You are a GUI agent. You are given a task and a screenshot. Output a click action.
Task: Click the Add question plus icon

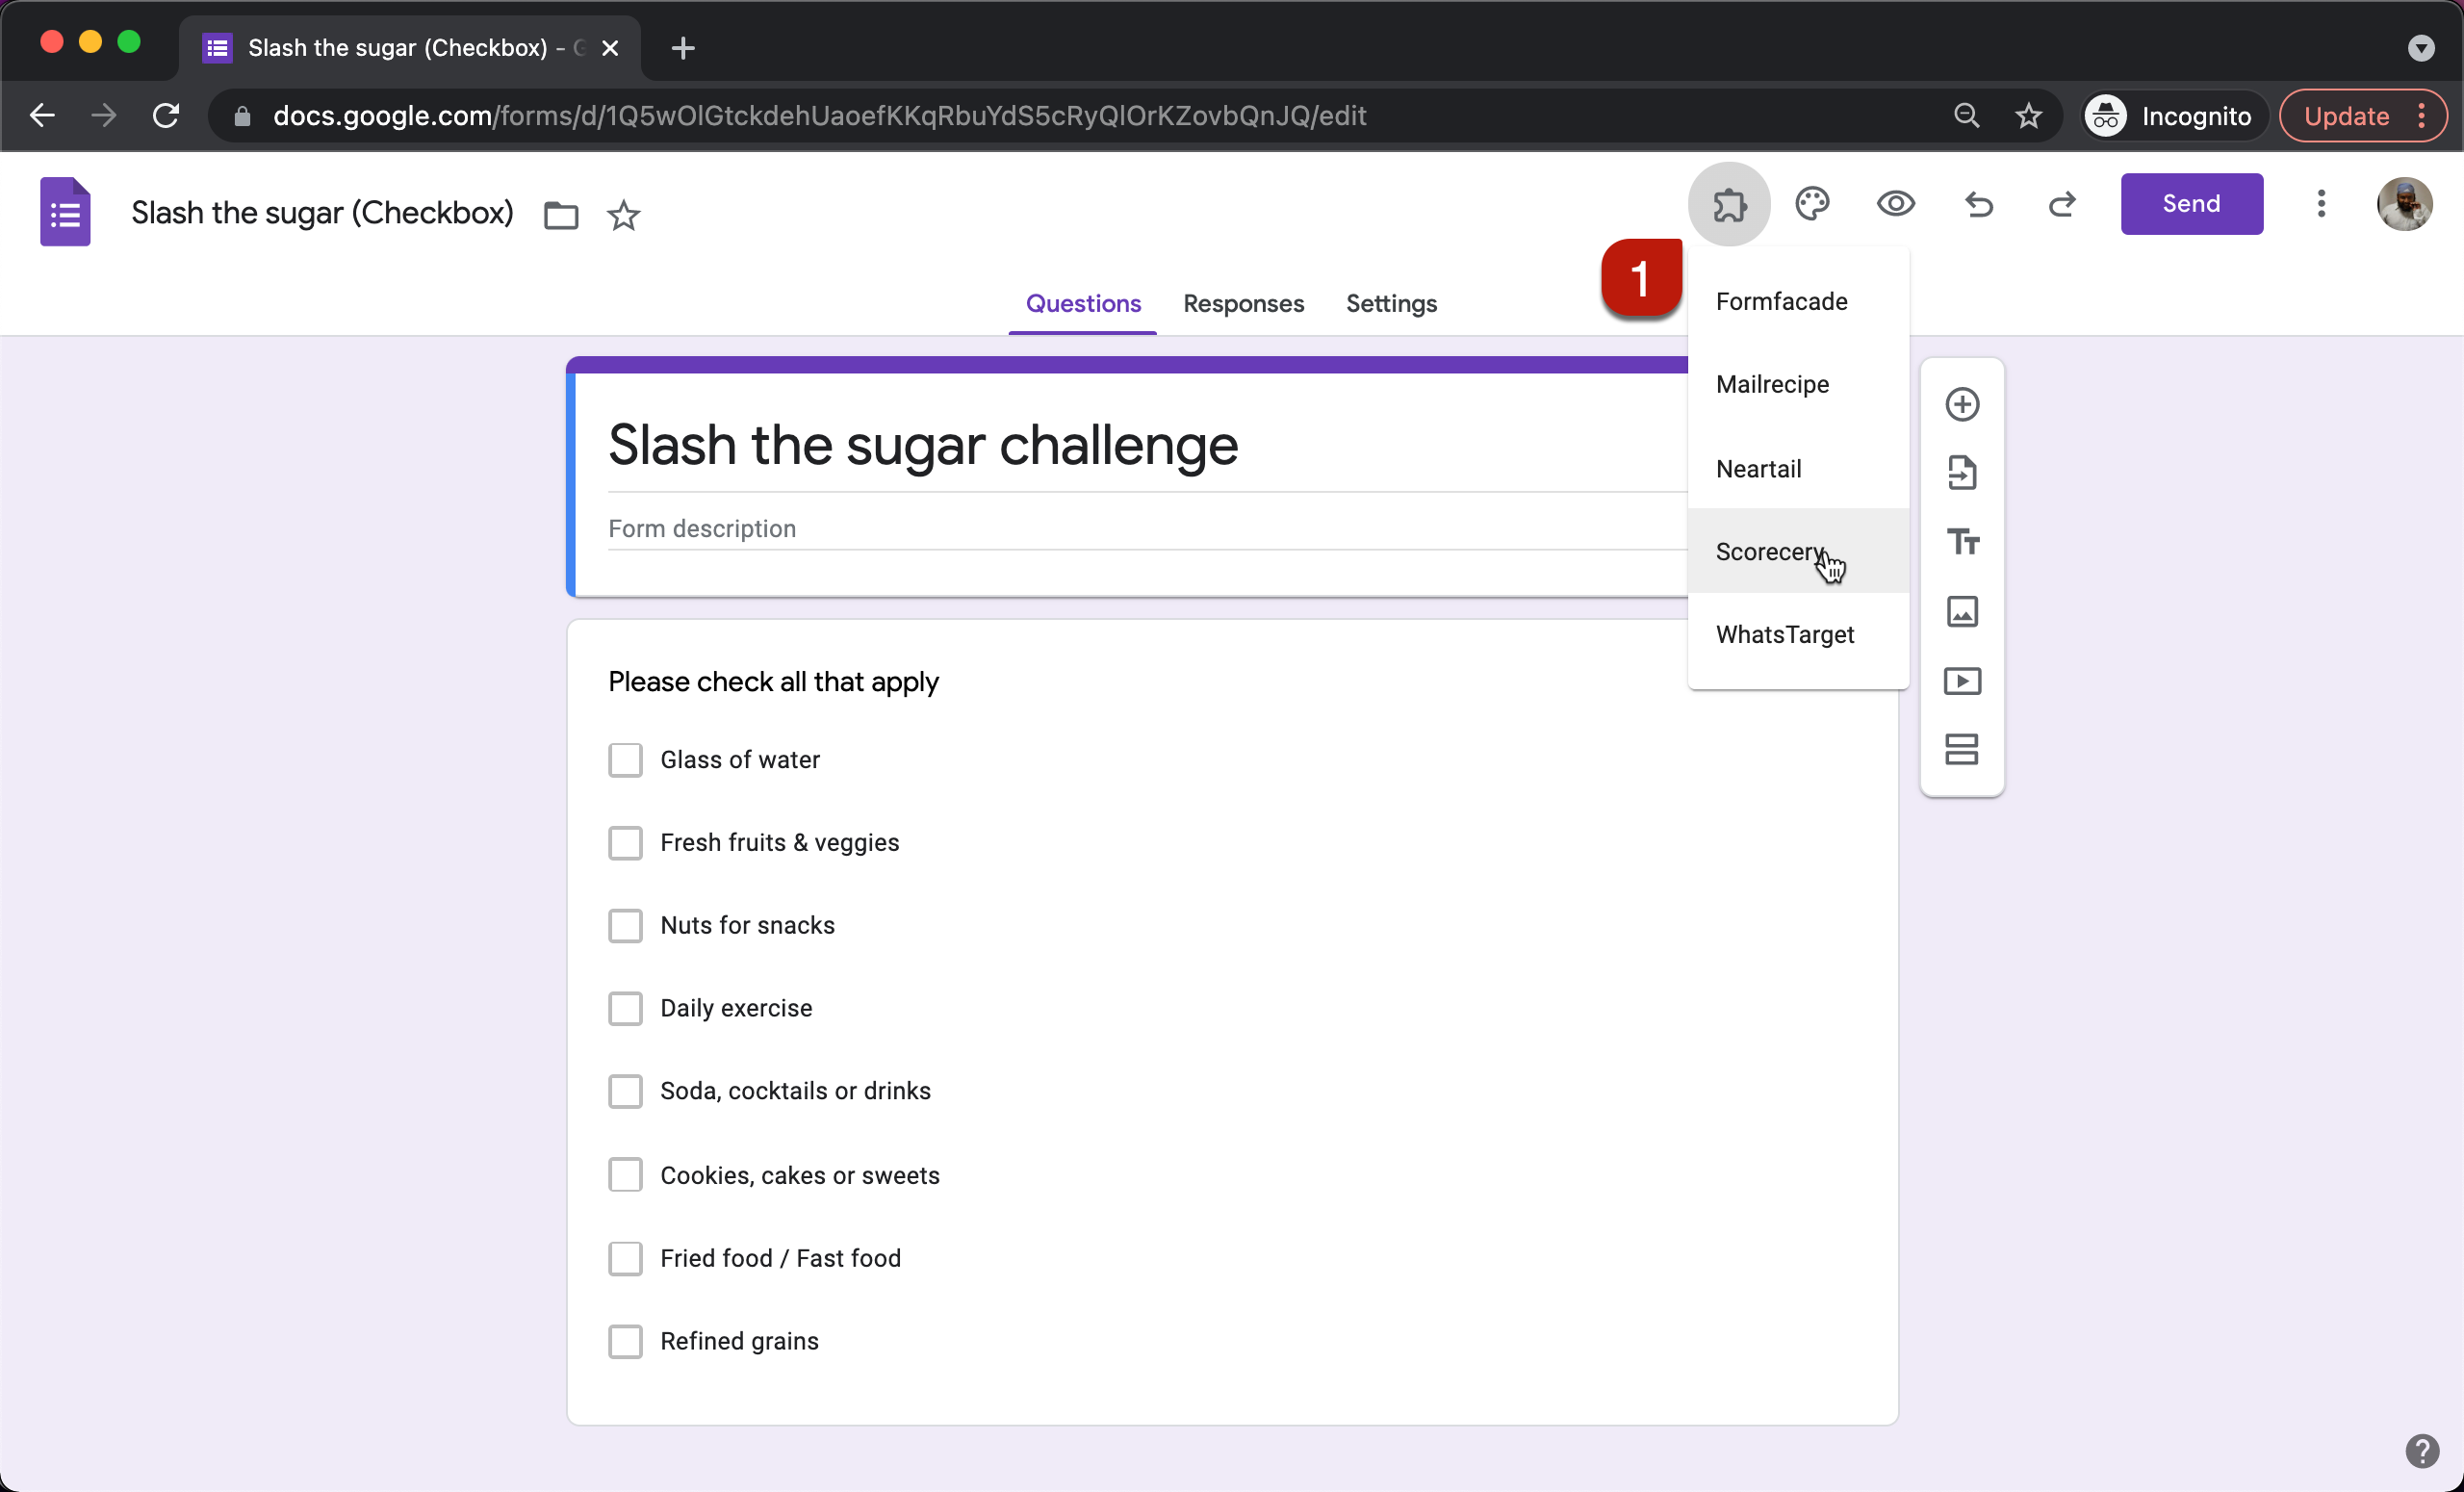point(1962,404)
